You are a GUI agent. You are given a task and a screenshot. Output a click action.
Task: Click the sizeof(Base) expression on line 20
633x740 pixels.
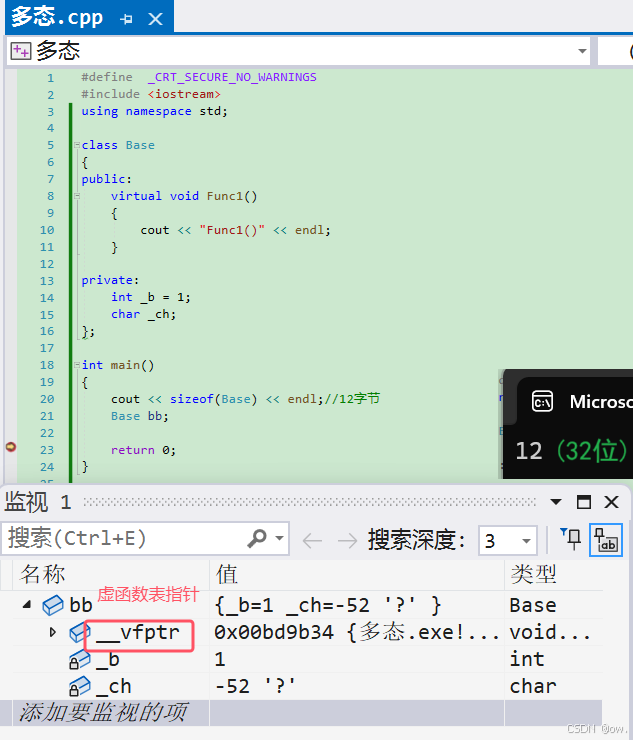tap(213, 399)
